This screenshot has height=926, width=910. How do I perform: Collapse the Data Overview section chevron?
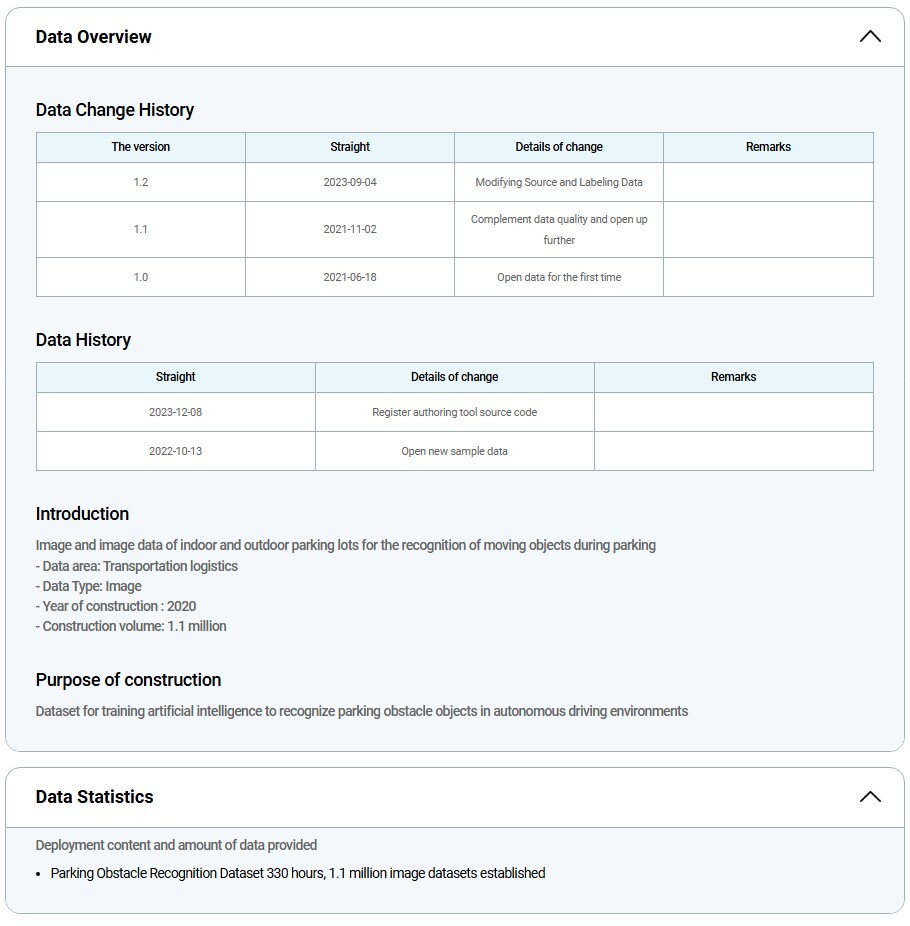coord(870,37)
